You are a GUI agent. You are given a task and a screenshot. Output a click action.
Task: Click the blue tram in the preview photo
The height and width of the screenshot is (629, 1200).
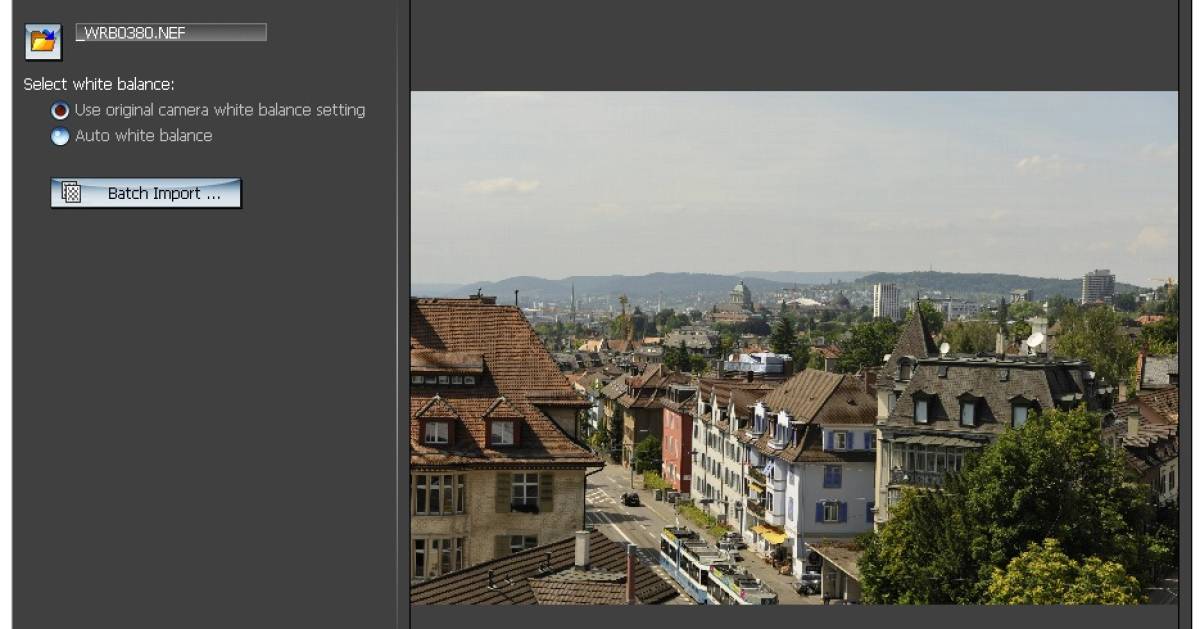(x=690, y=560)
